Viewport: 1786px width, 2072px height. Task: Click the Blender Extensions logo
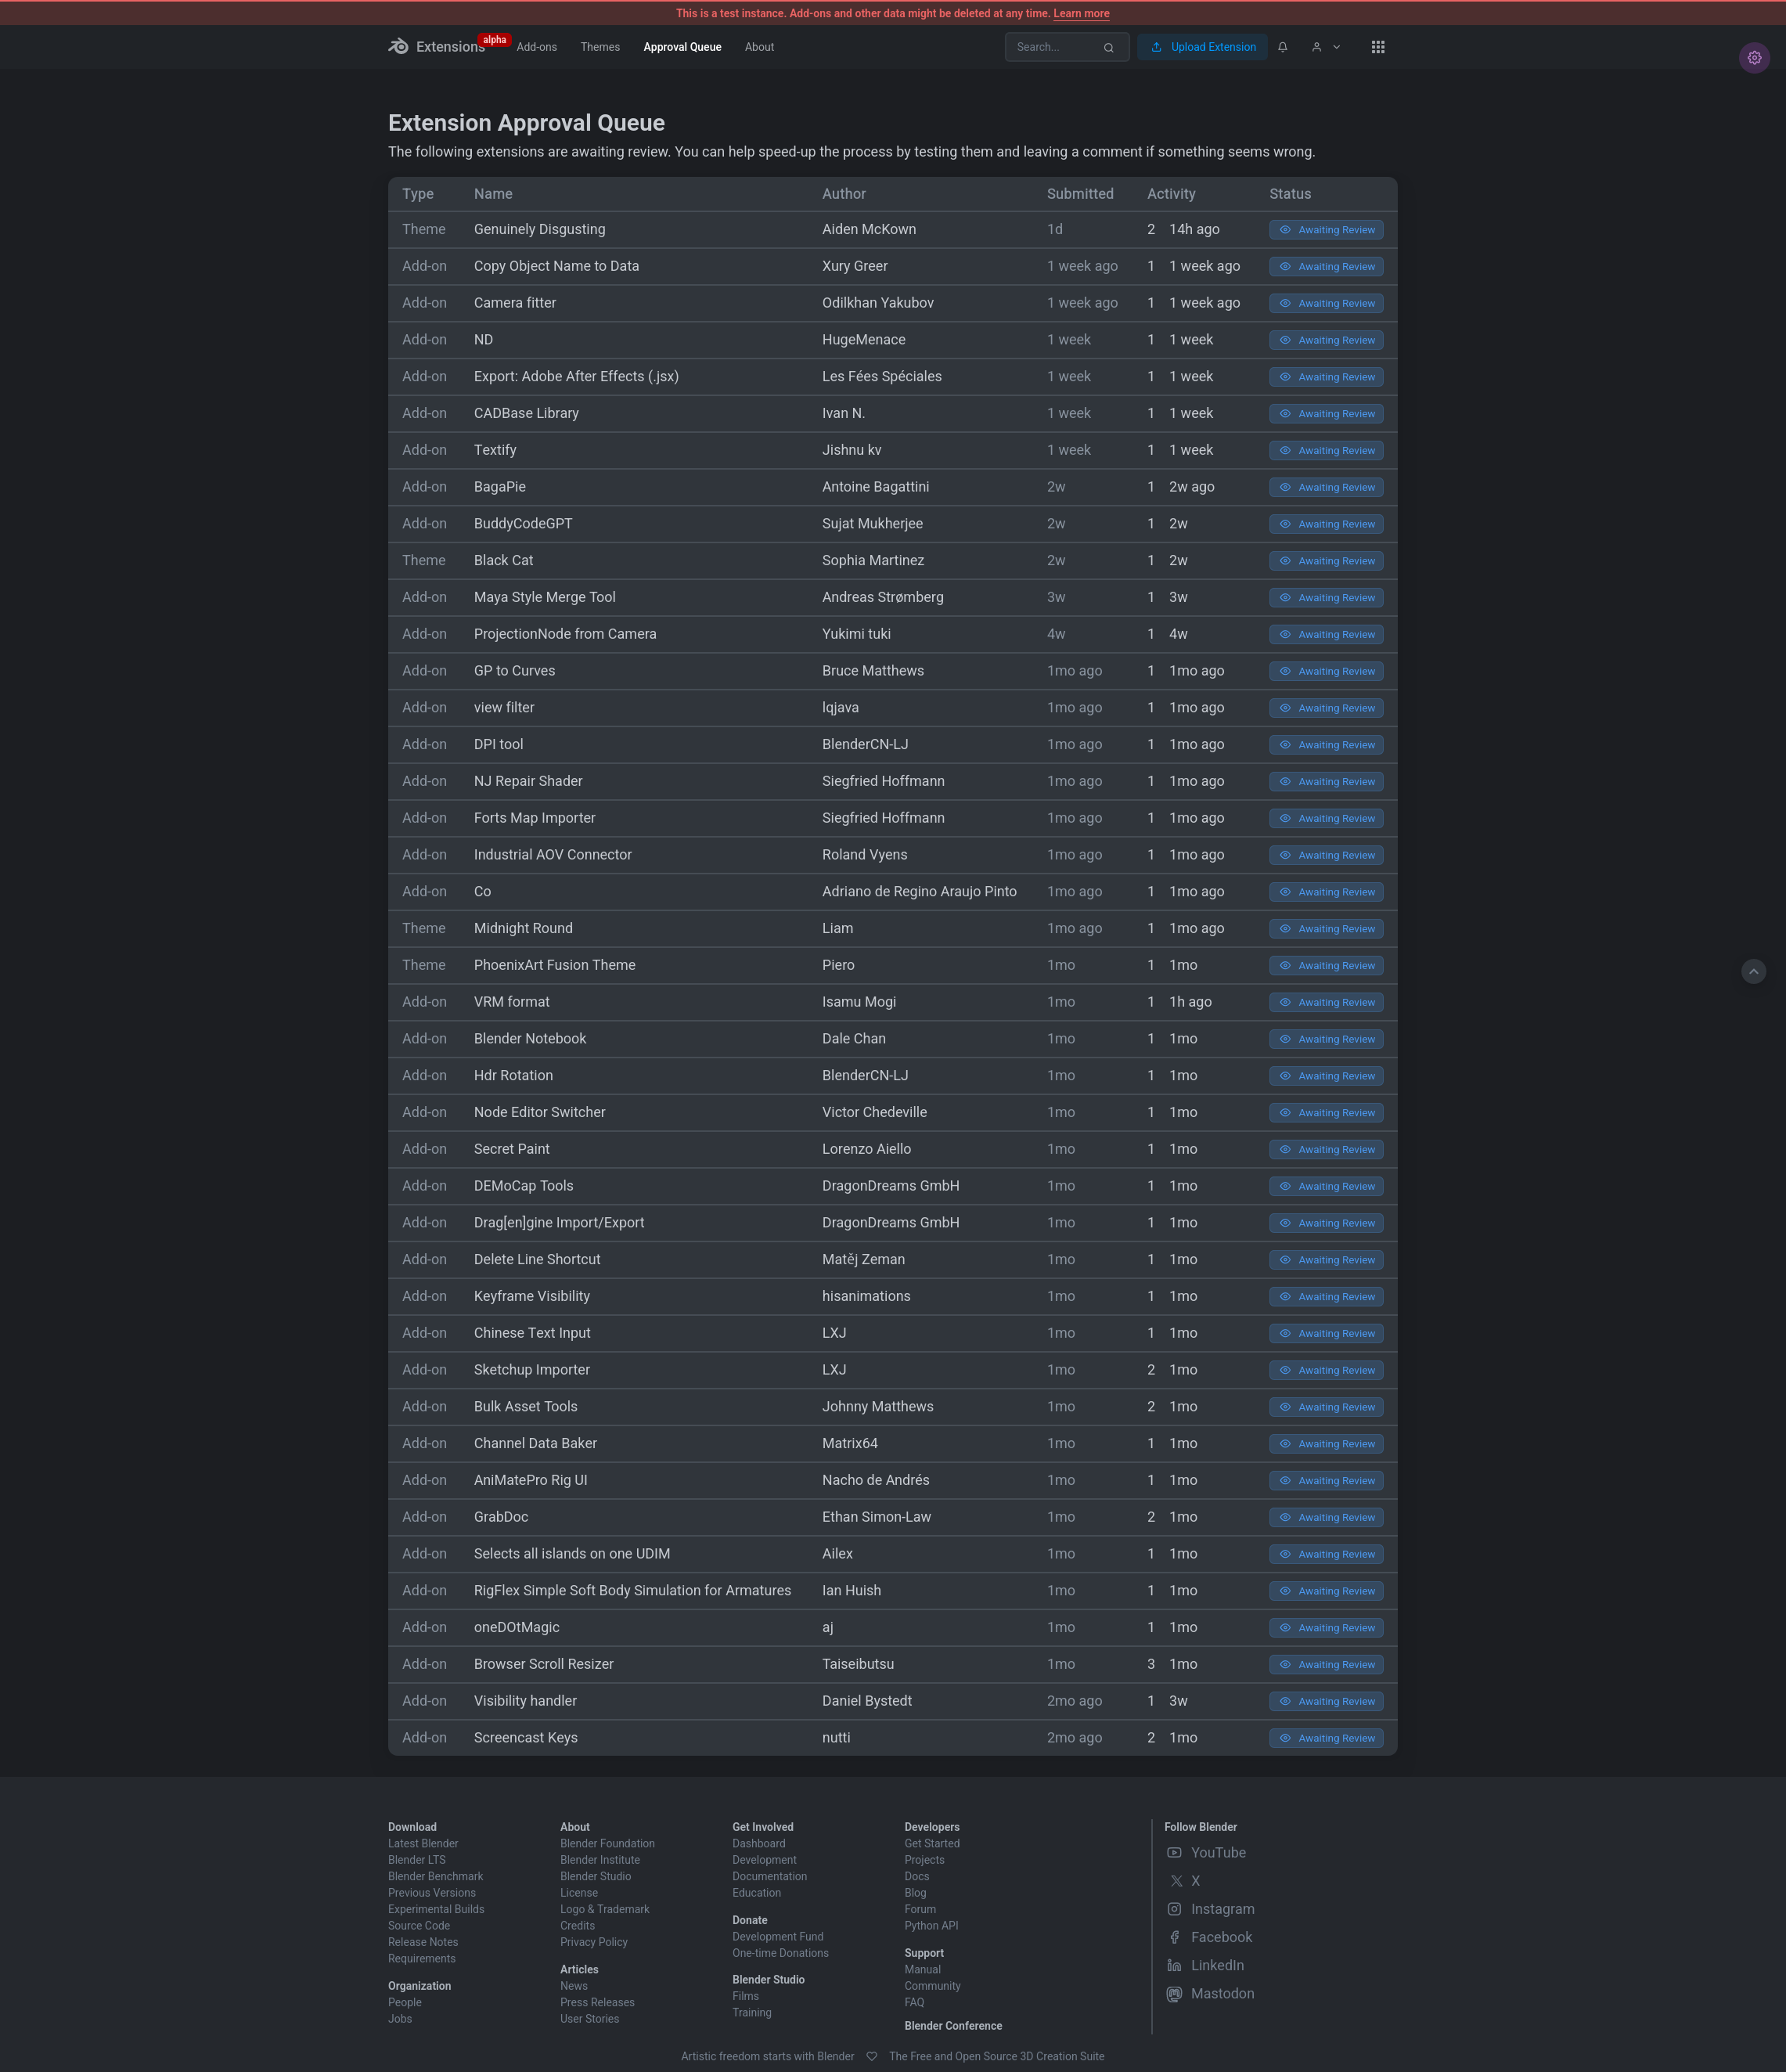coord(436,47)
